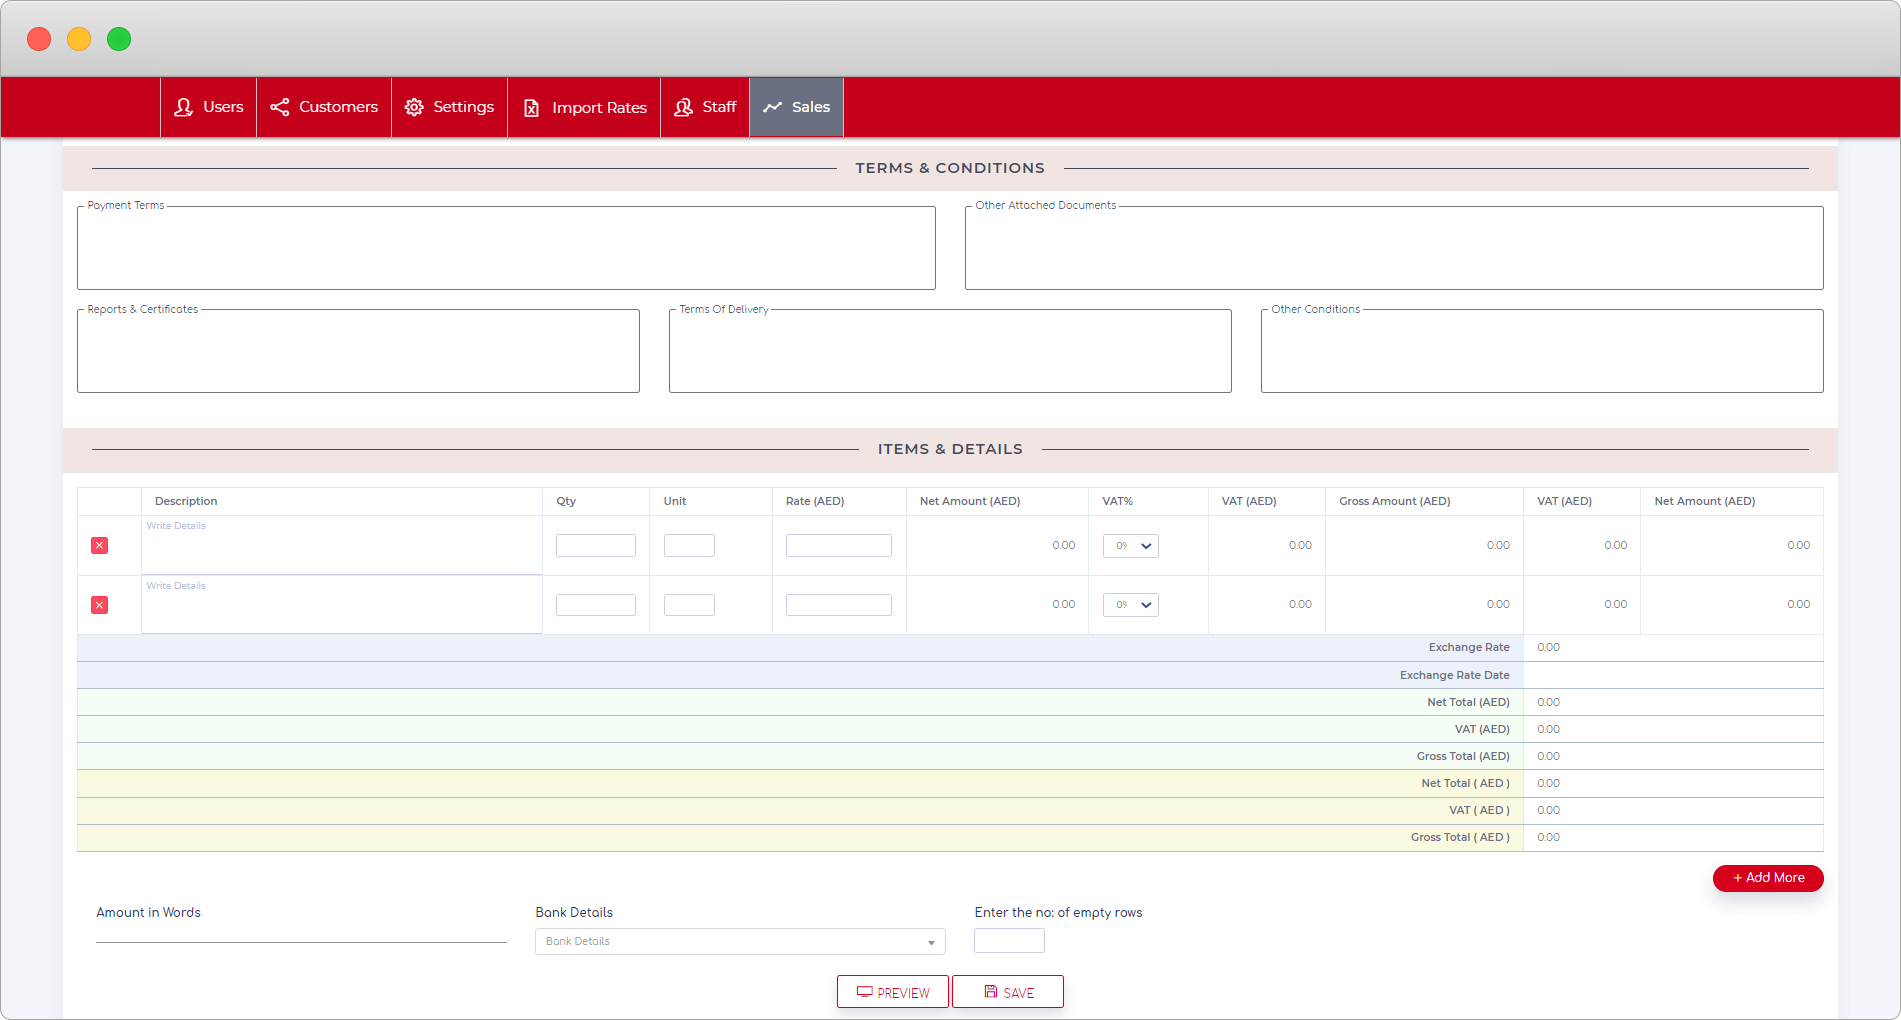1901x1020 pixels.
Task: Expand the Bank Details dropdown
Action: pyautogui.click(x=740, y=941)
